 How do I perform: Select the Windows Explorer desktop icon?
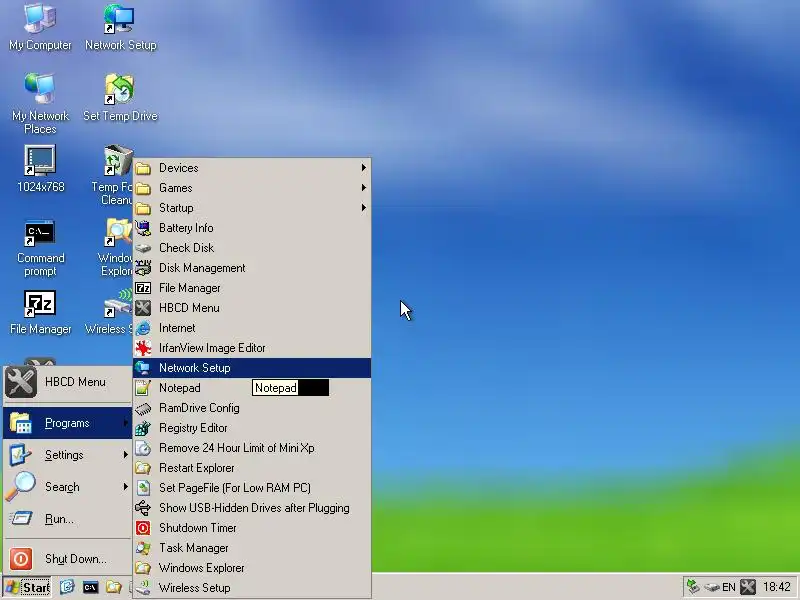[x=117, y=247]
